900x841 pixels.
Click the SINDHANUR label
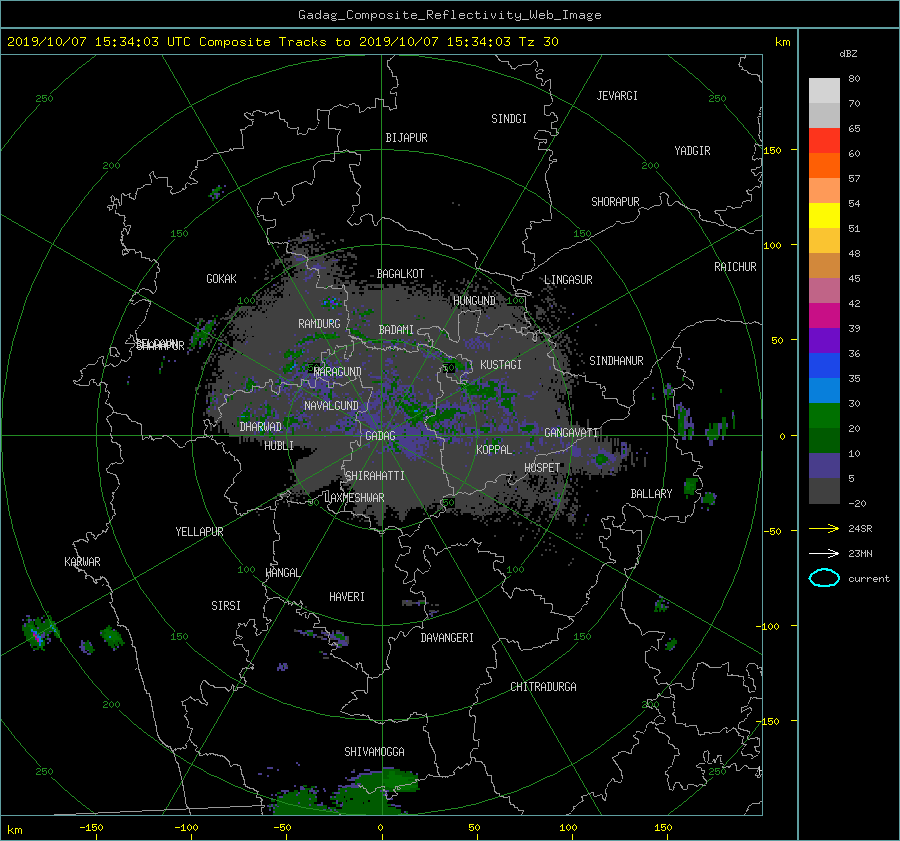click(x=616, y=361)
